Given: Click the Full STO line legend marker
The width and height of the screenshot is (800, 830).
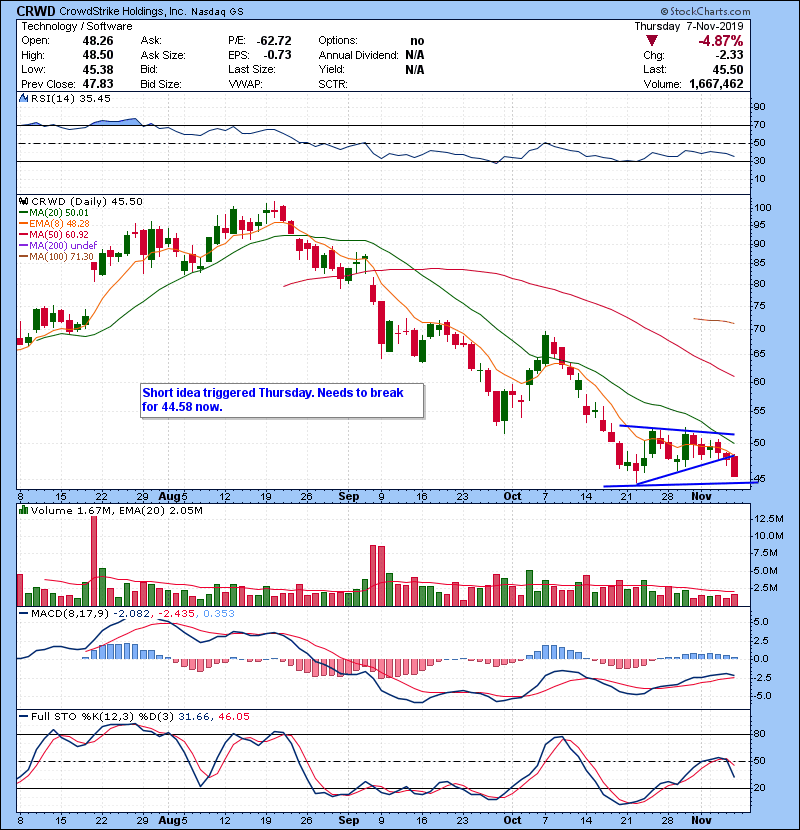Looking at the screenshot, I should (x=23, y=717).
